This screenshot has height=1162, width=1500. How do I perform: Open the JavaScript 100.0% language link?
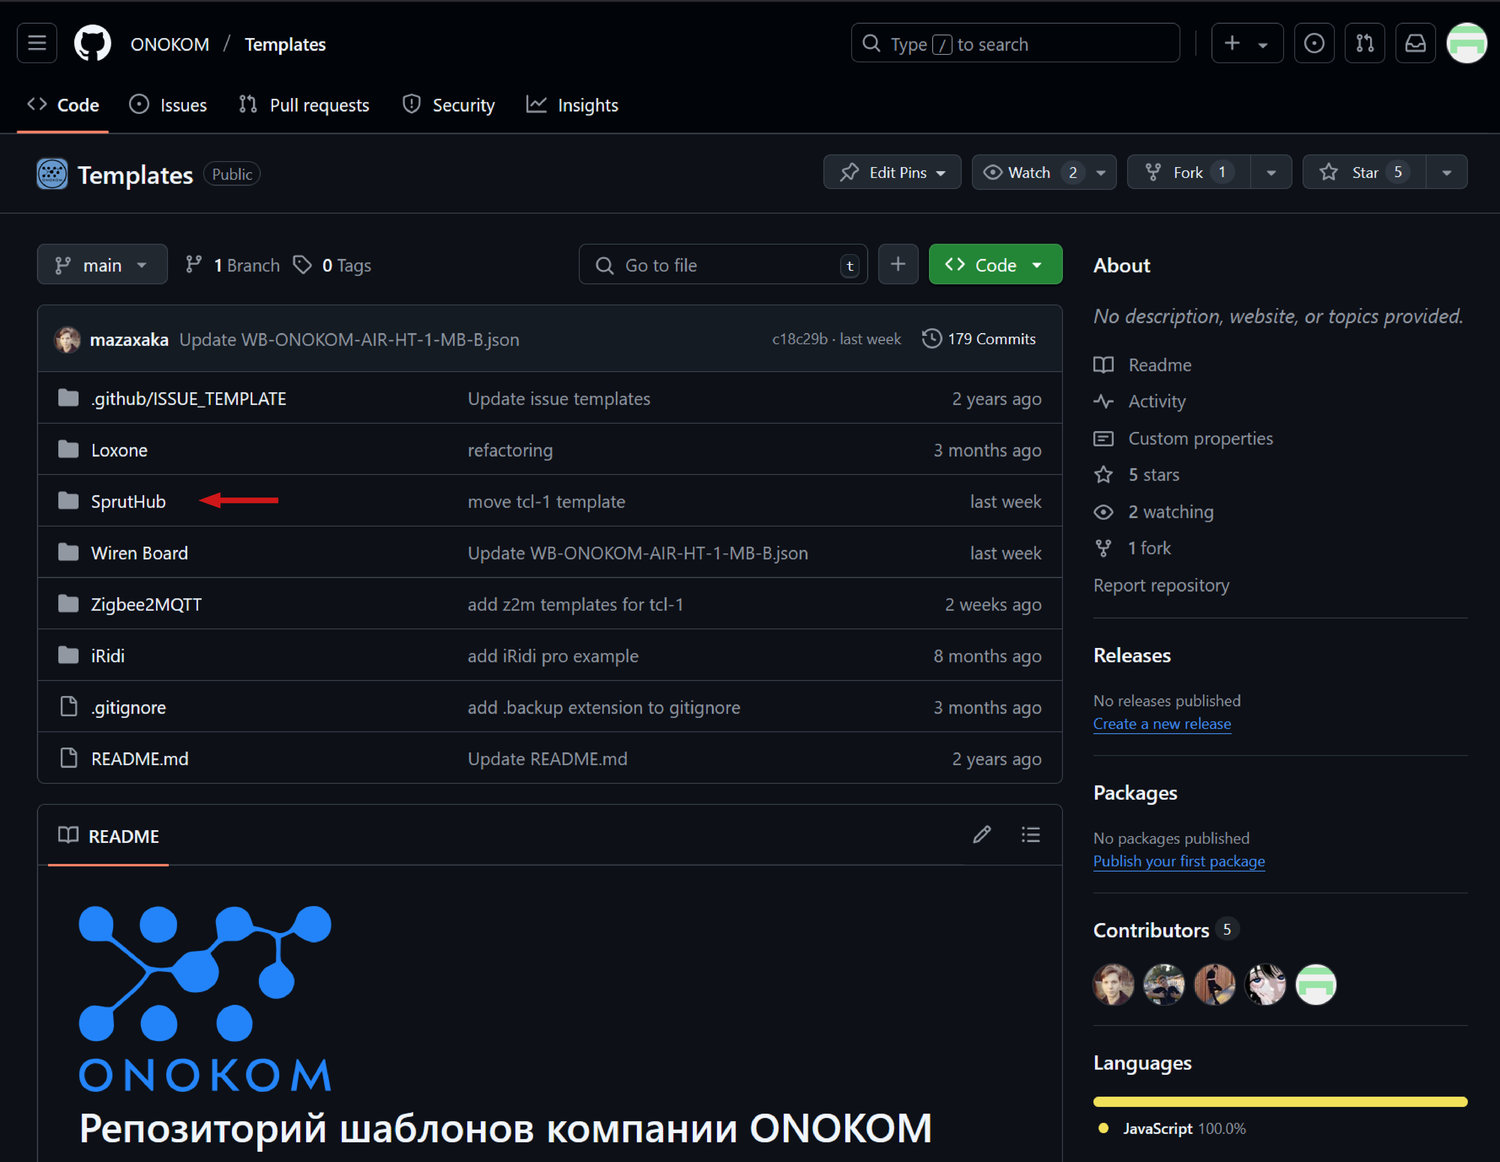[x=1173, y=1128]
